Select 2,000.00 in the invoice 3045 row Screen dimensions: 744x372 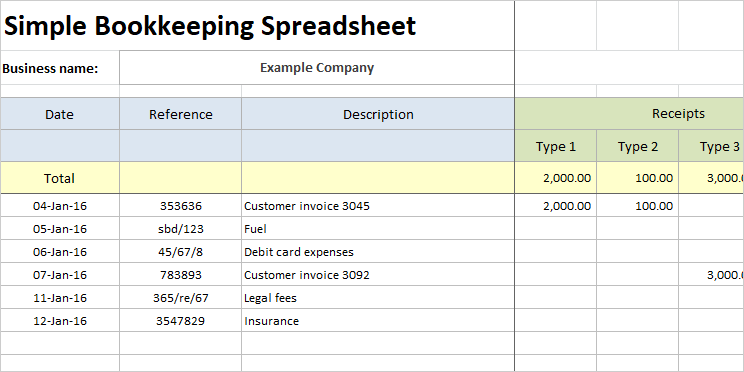coord(556,205)
